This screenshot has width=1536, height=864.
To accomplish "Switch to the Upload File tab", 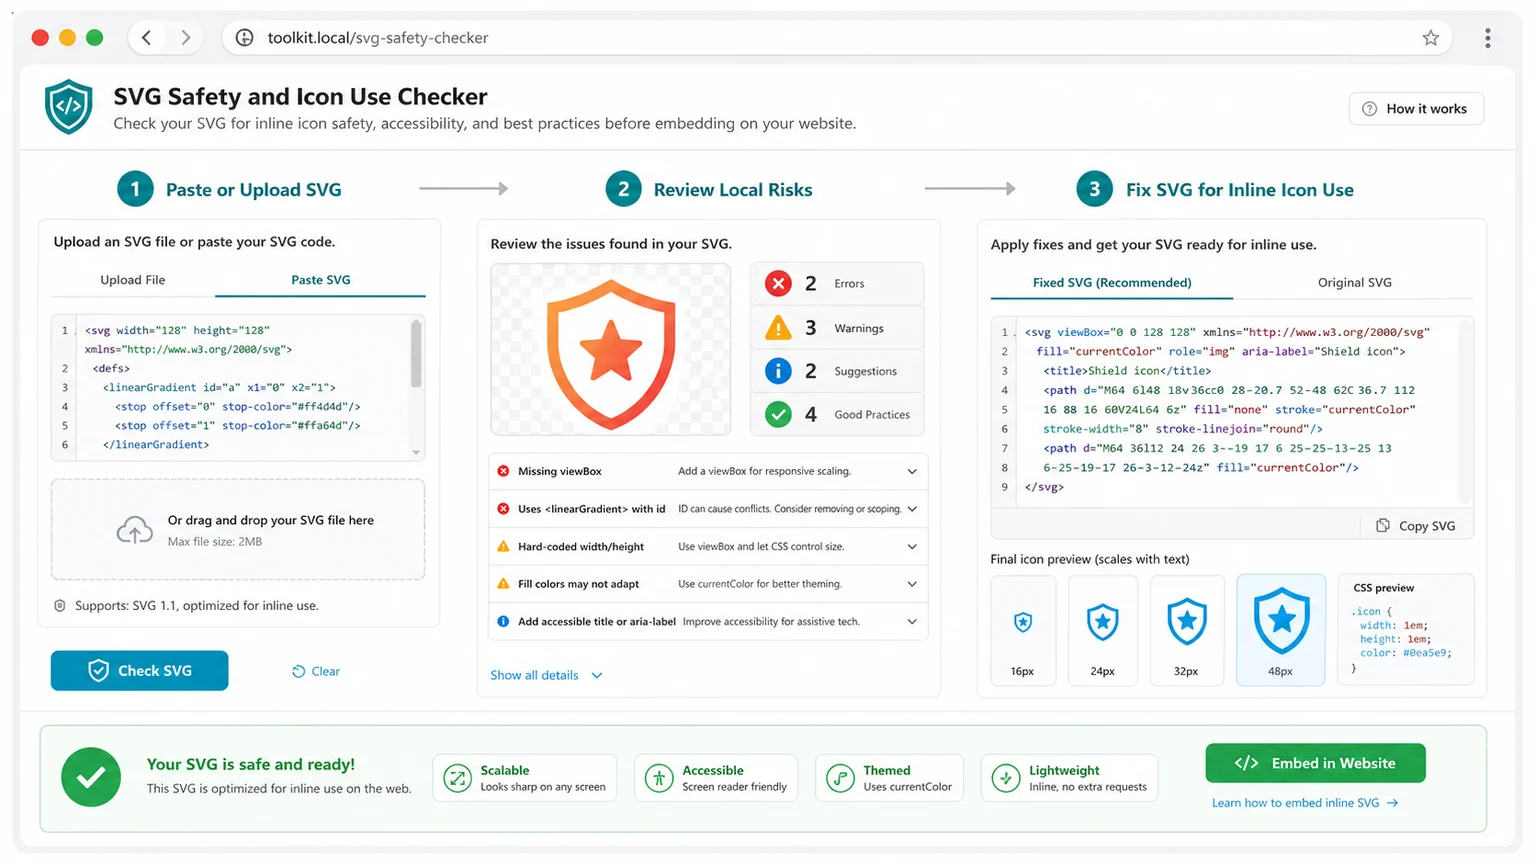I will pyautogui.click(x=133, y=280).
